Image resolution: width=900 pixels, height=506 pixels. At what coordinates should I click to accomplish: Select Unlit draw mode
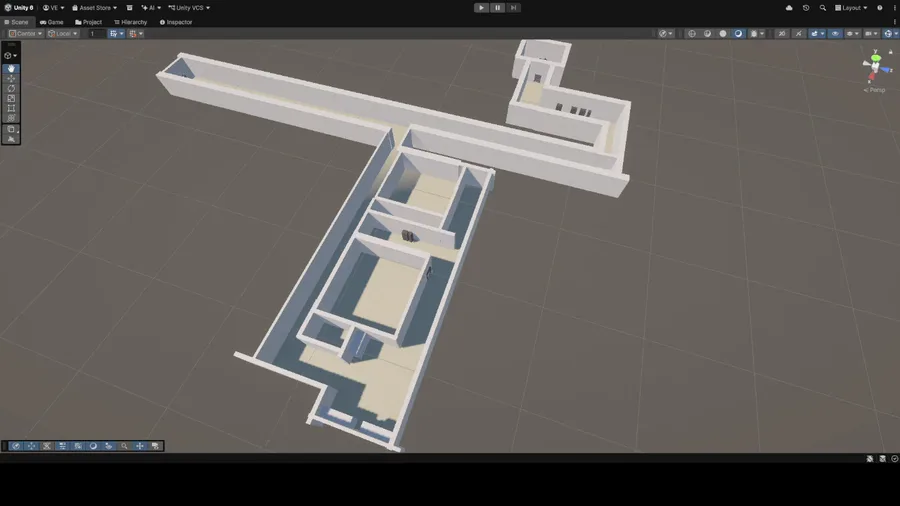723,33
